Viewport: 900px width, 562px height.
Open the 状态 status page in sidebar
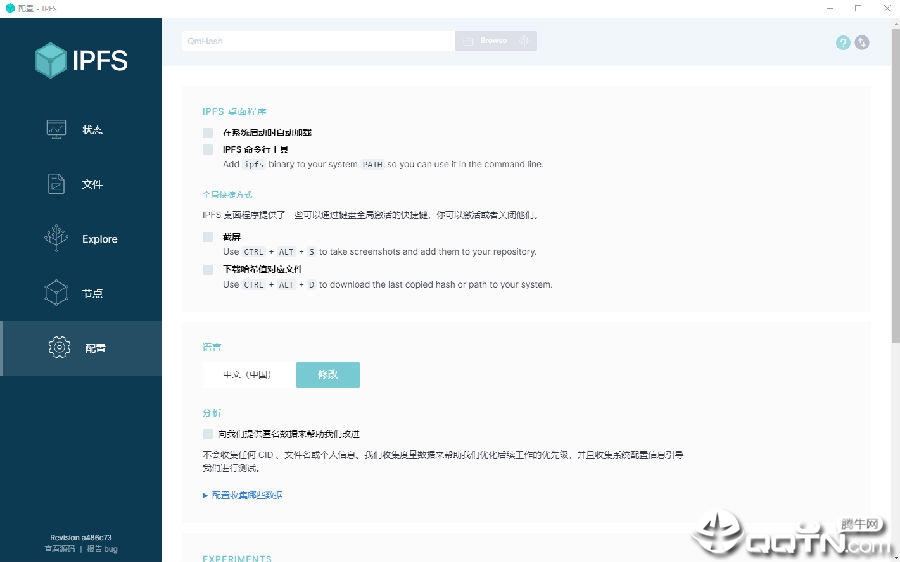81,129
